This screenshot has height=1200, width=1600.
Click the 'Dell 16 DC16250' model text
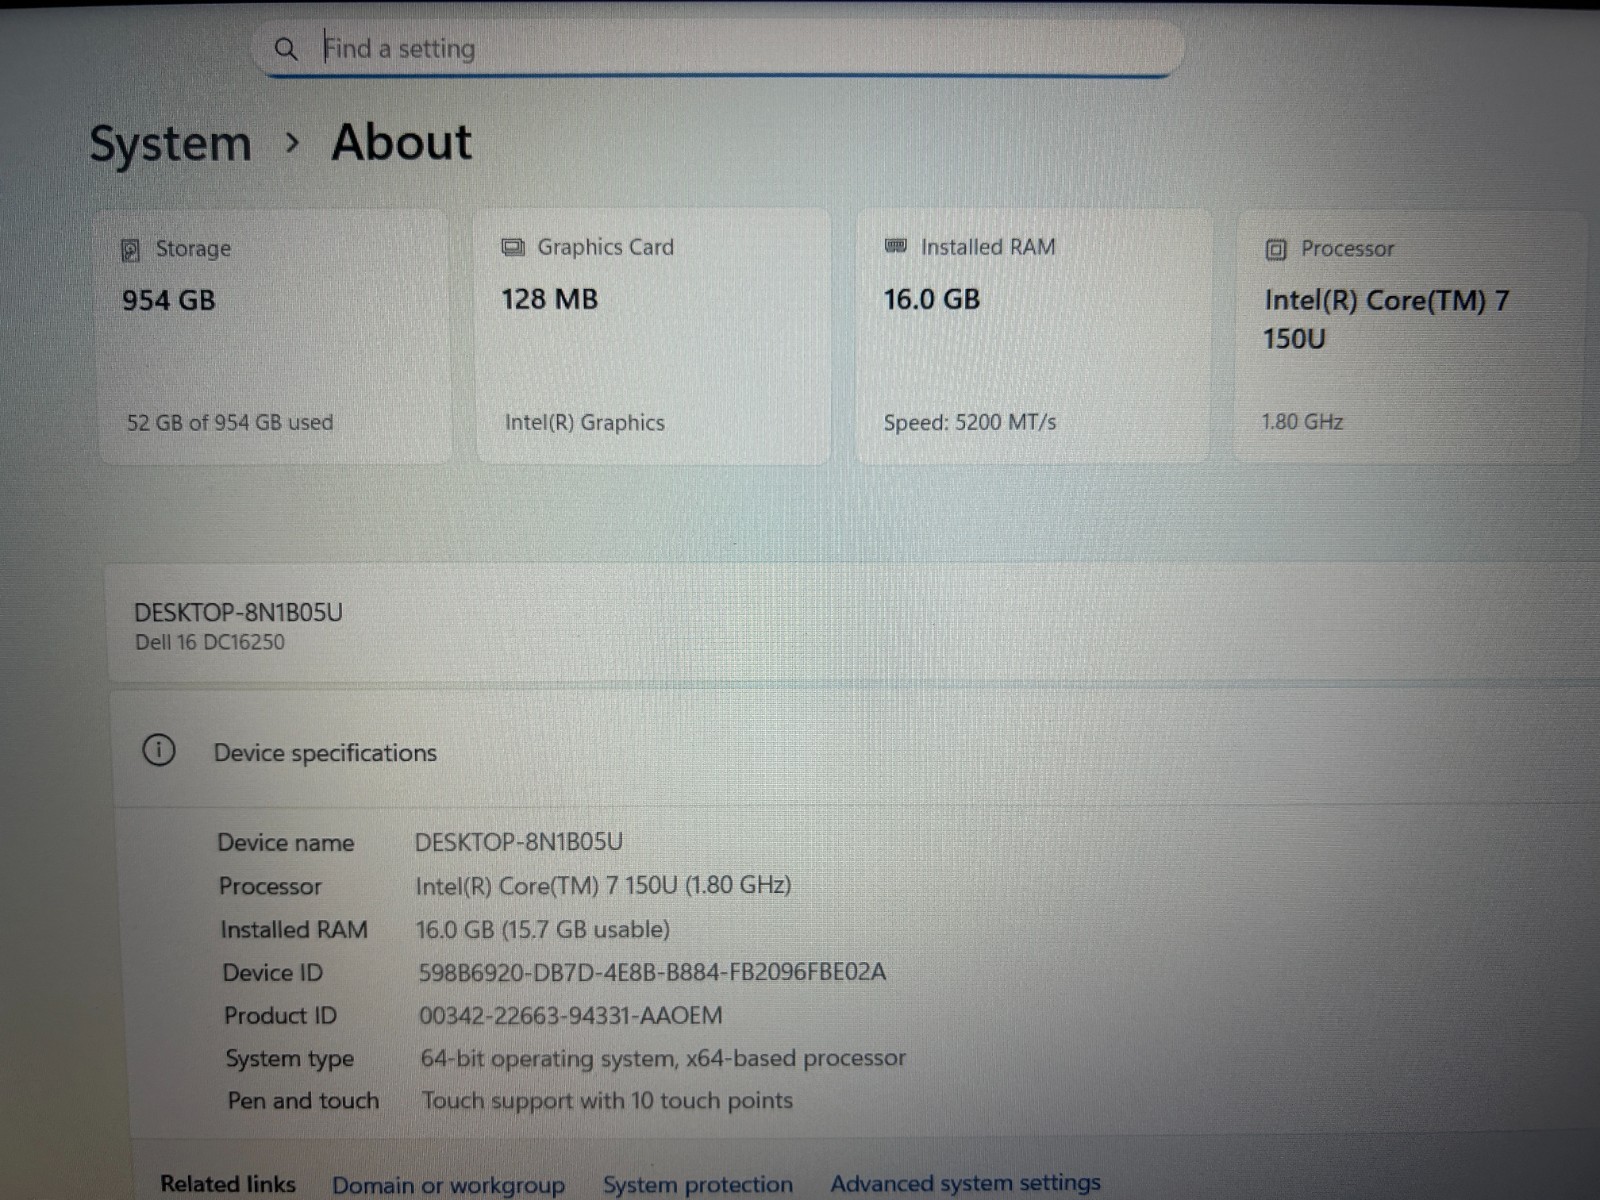coord(210,643)
